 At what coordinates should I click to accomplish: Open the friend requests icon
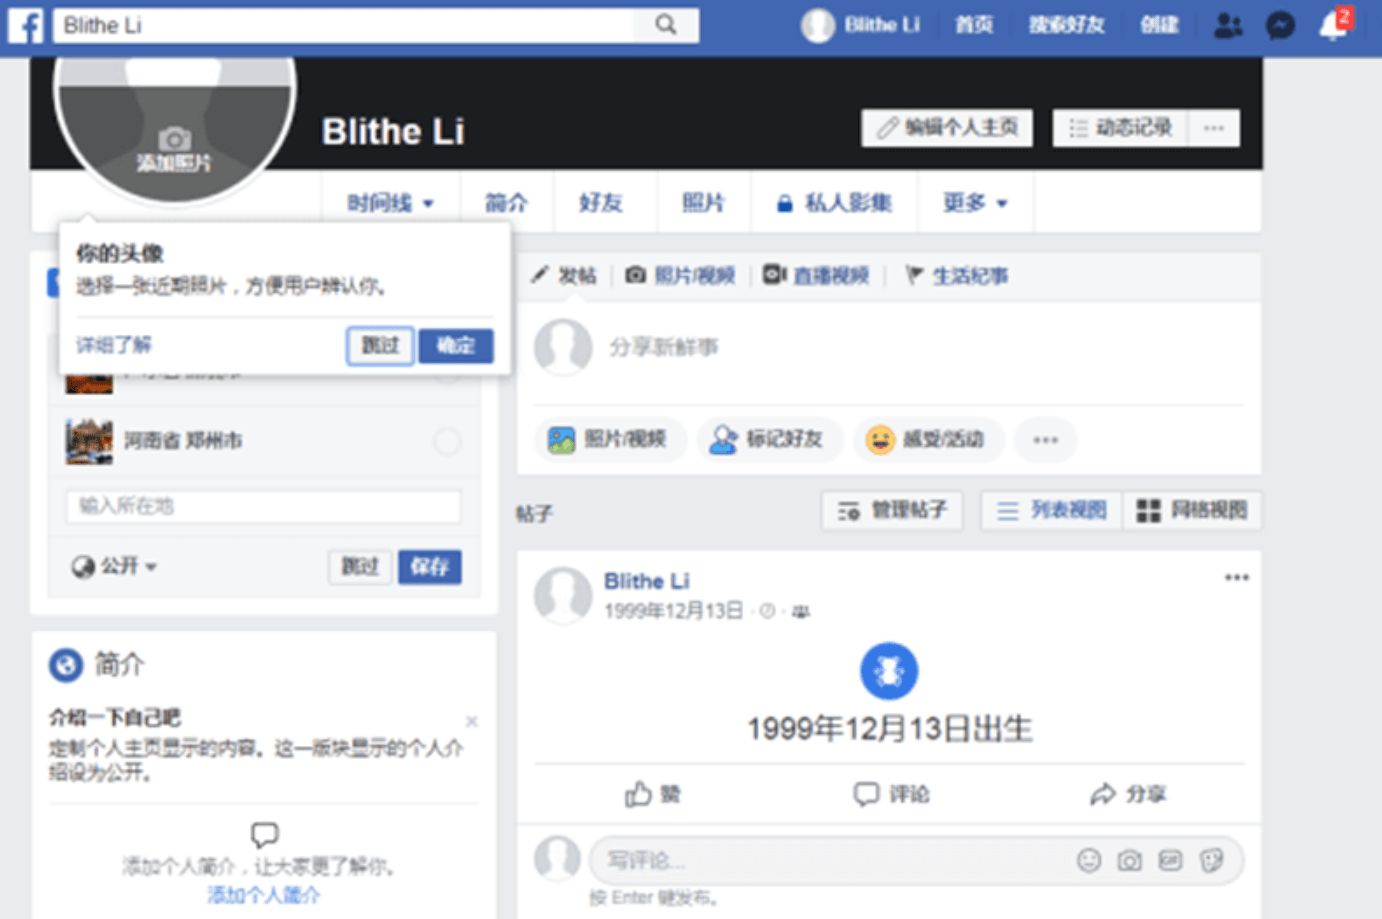(x=1228, y=25)
